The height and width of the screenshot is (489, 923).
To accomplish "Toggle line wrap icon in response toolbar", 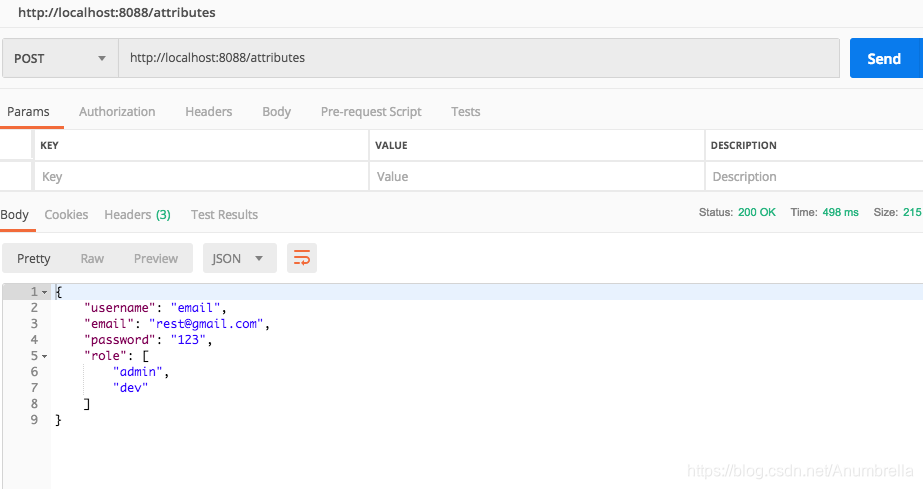I will [301, 258].
